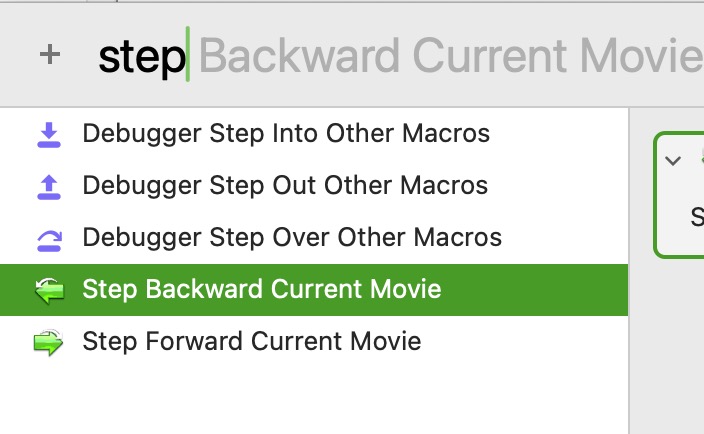Click the typed word "step" in search field
Viewport: 704px width, 434px height.
142,57
